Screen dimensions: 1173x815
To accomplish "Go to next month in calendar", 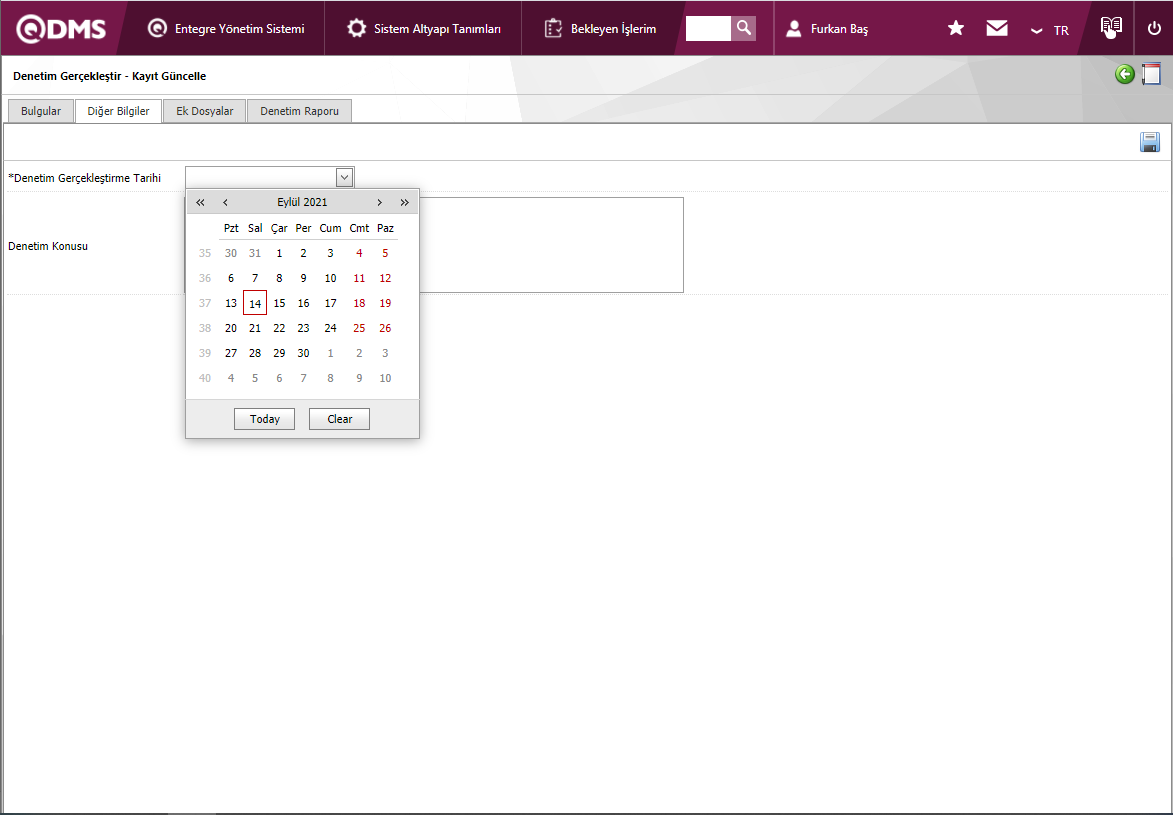I will point(379,202).
